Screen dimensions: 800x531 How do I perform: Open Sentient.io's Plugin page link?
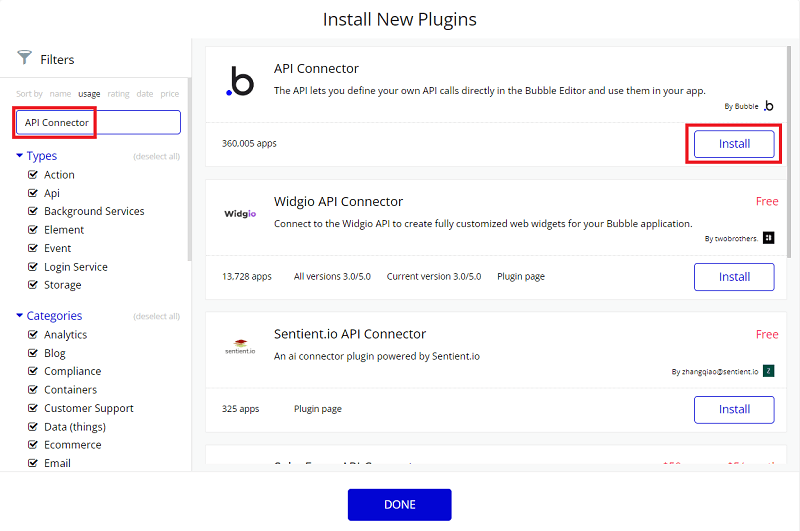[x=318, y=409]
